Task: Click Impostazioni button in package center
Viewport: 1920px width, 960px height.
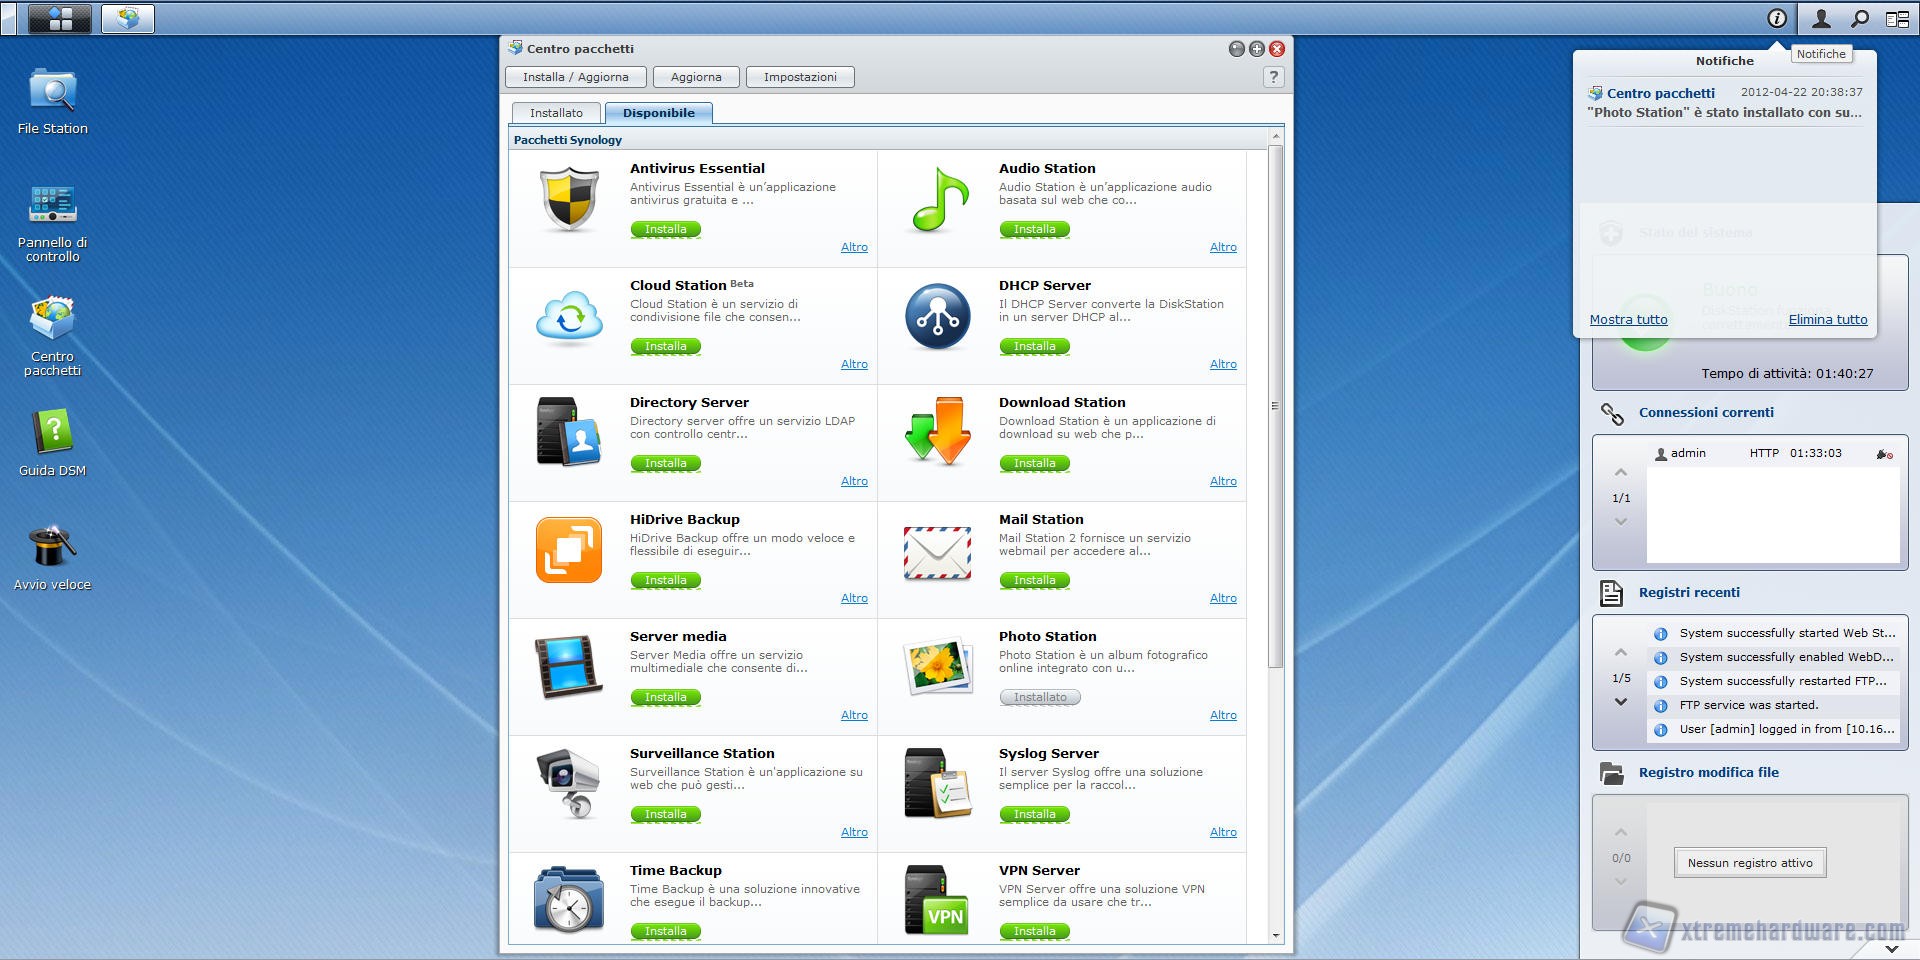Action: tap(800, 77)
